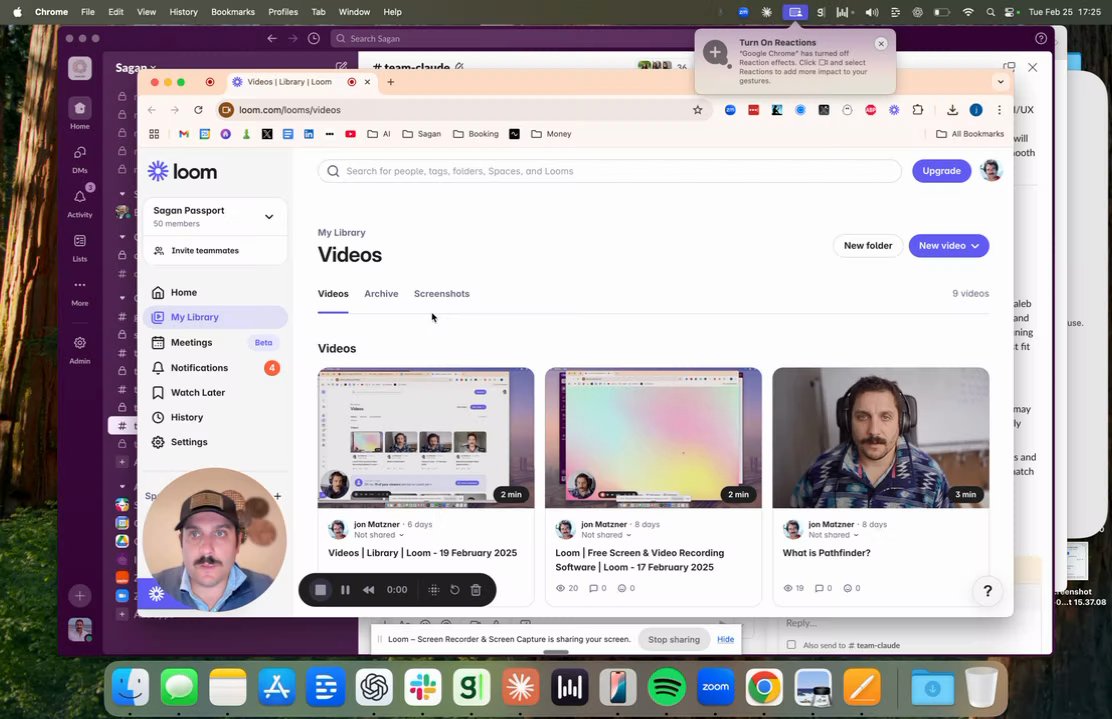This screenshot has height=719, width=1112.
Task: Select My Library in sidebar
Action: click(x=216, y=317)
